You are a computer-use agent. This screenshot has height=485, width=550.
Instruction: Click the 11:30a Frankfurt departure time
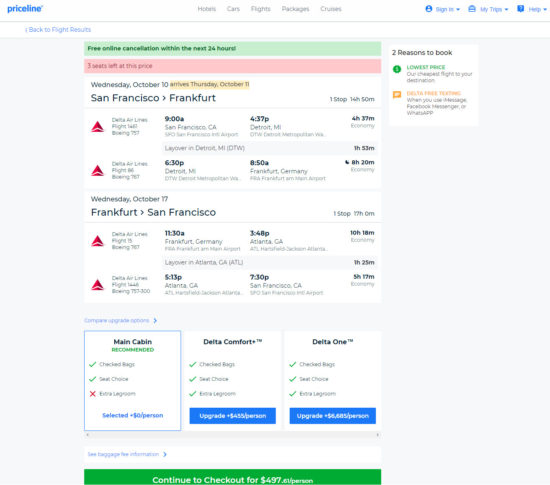point(175,233)
